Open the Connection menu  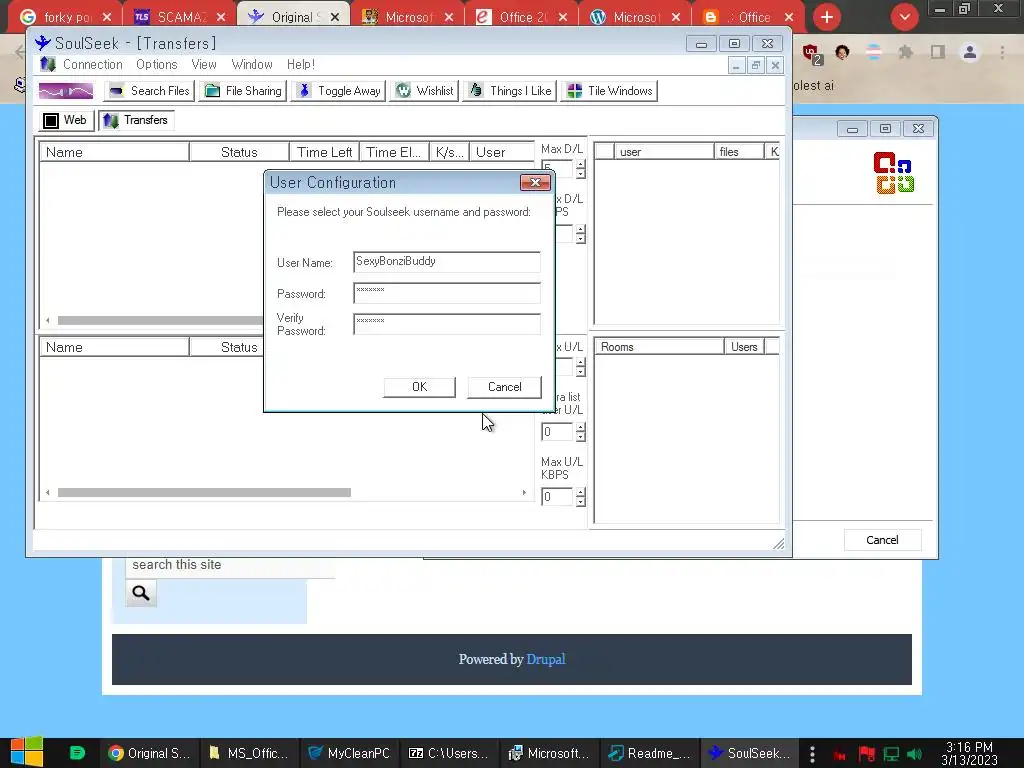tap(93, 65)
